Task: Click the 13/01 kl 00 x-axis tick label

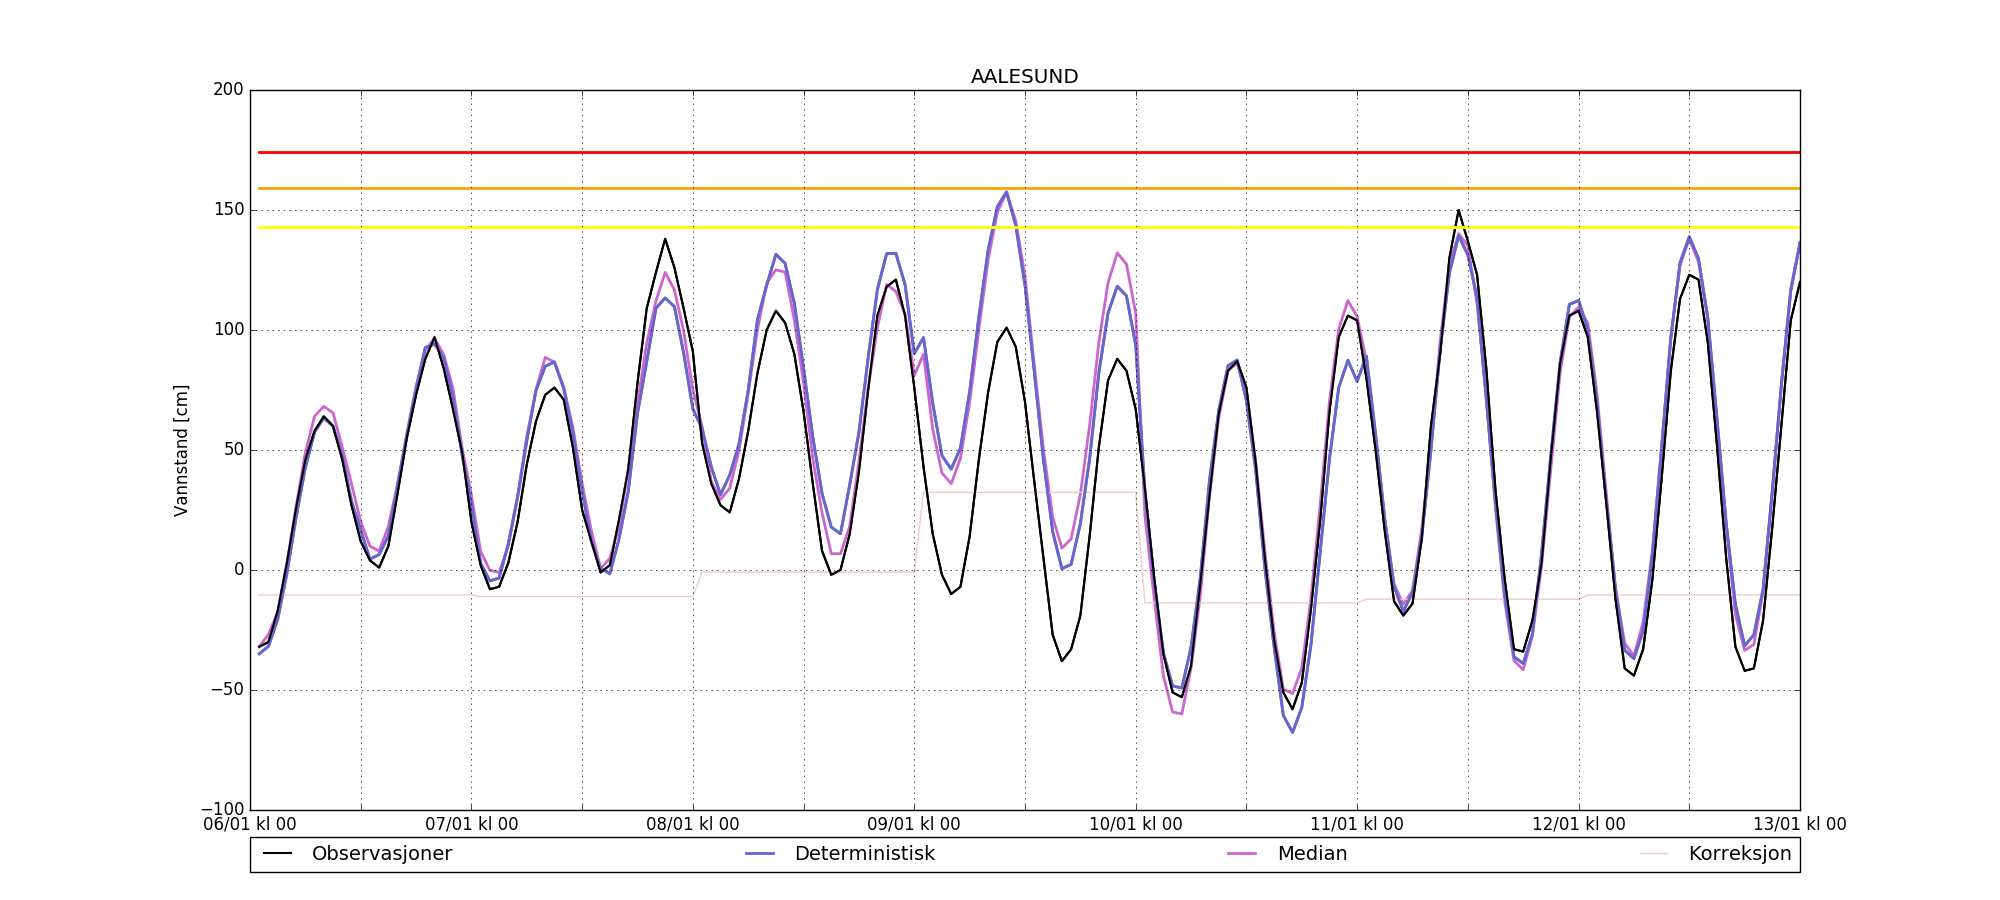Action: pyautogui.click(x=1799, y=825)
